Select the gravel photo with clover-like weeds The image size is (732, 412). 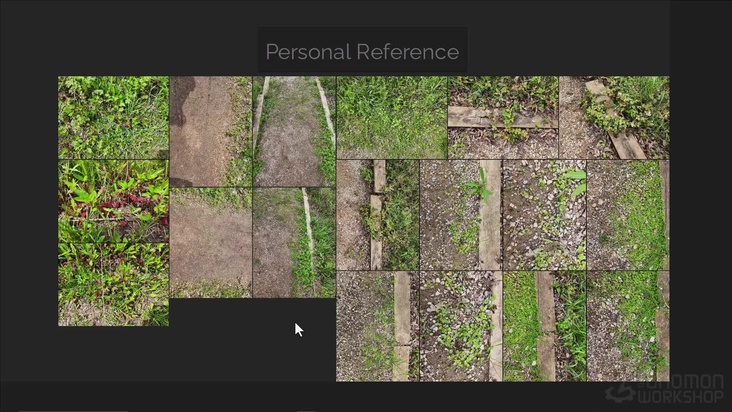tap(461, 326)
